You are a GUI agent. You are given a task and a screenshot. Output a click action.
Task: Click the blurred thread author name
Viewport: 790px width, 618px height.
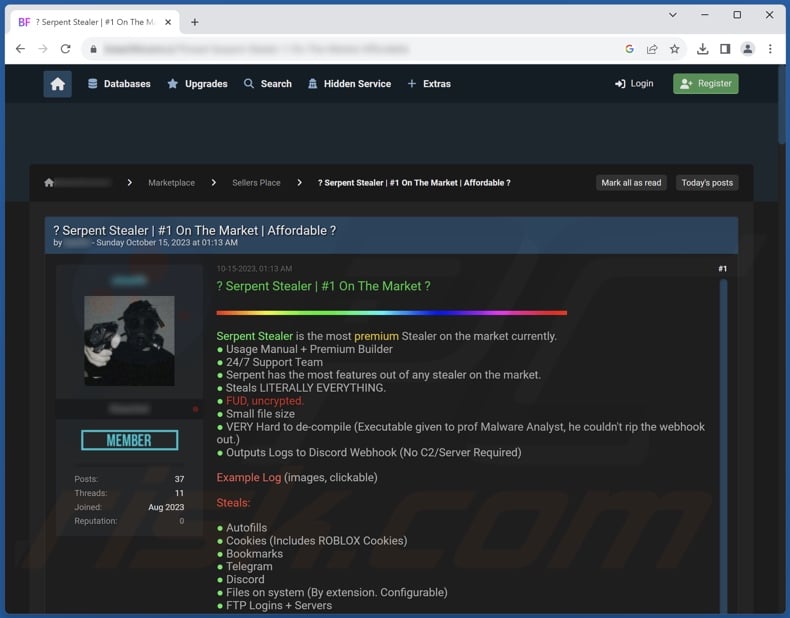coord(77,243)
